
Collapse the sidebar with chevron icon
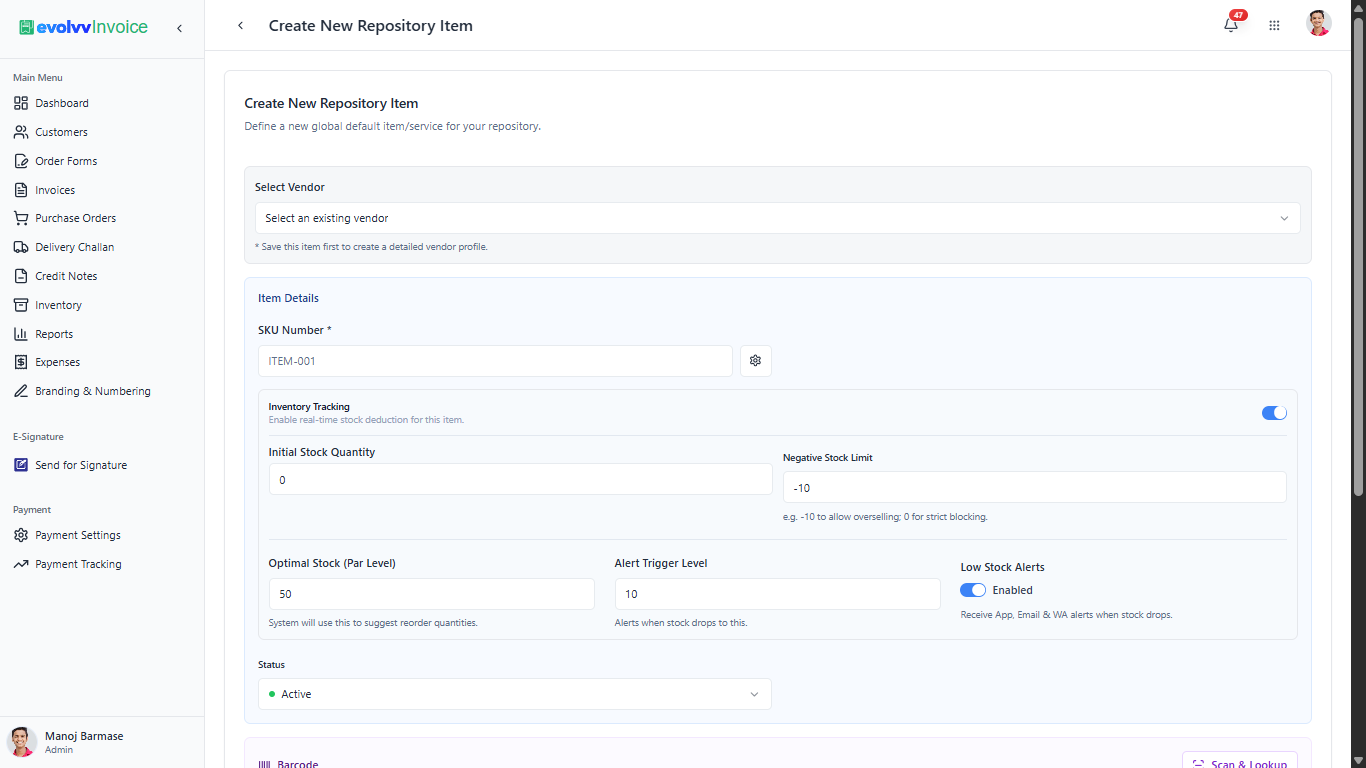(x=179, y=28)
